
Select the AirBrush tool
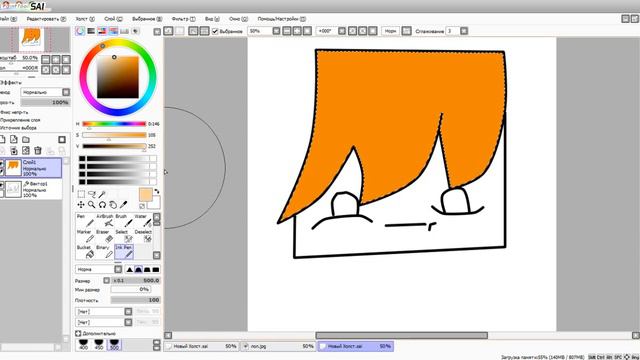[105, 220]
